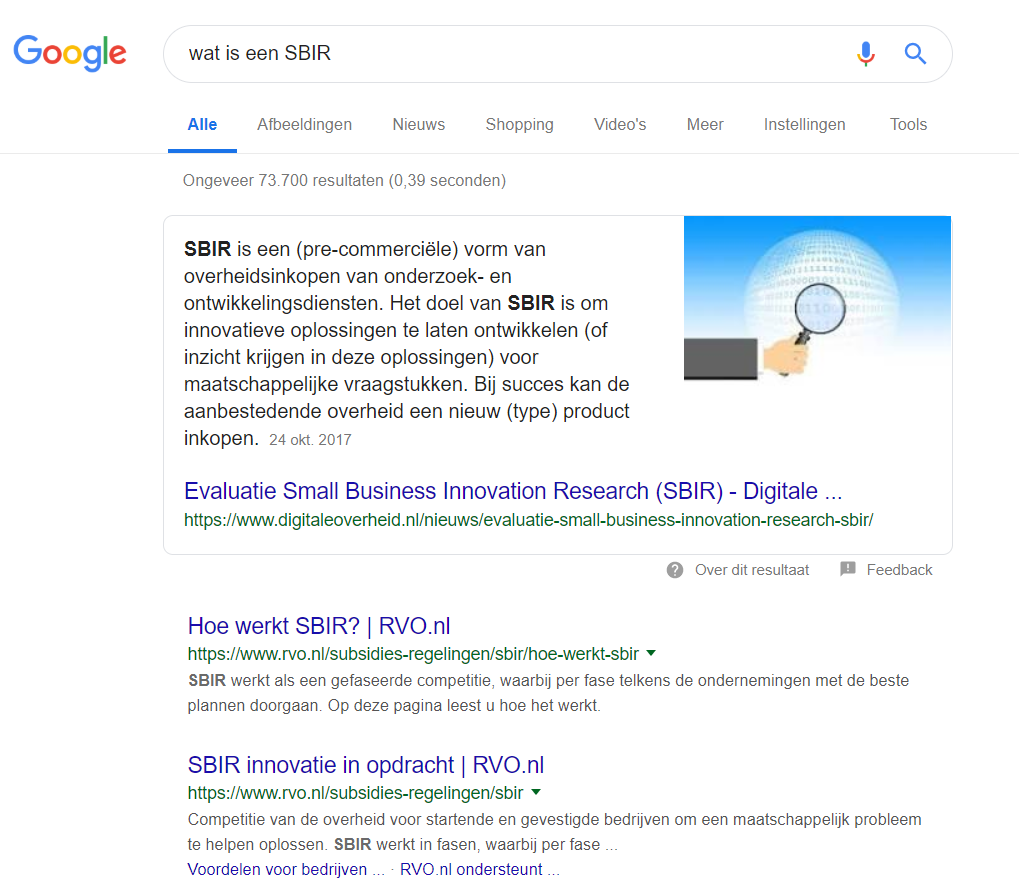Open 'SBIR innovatie in opdracht | RVO.nl' result
The height and width of the screenshot is (889, 1019).
point(365,765)
